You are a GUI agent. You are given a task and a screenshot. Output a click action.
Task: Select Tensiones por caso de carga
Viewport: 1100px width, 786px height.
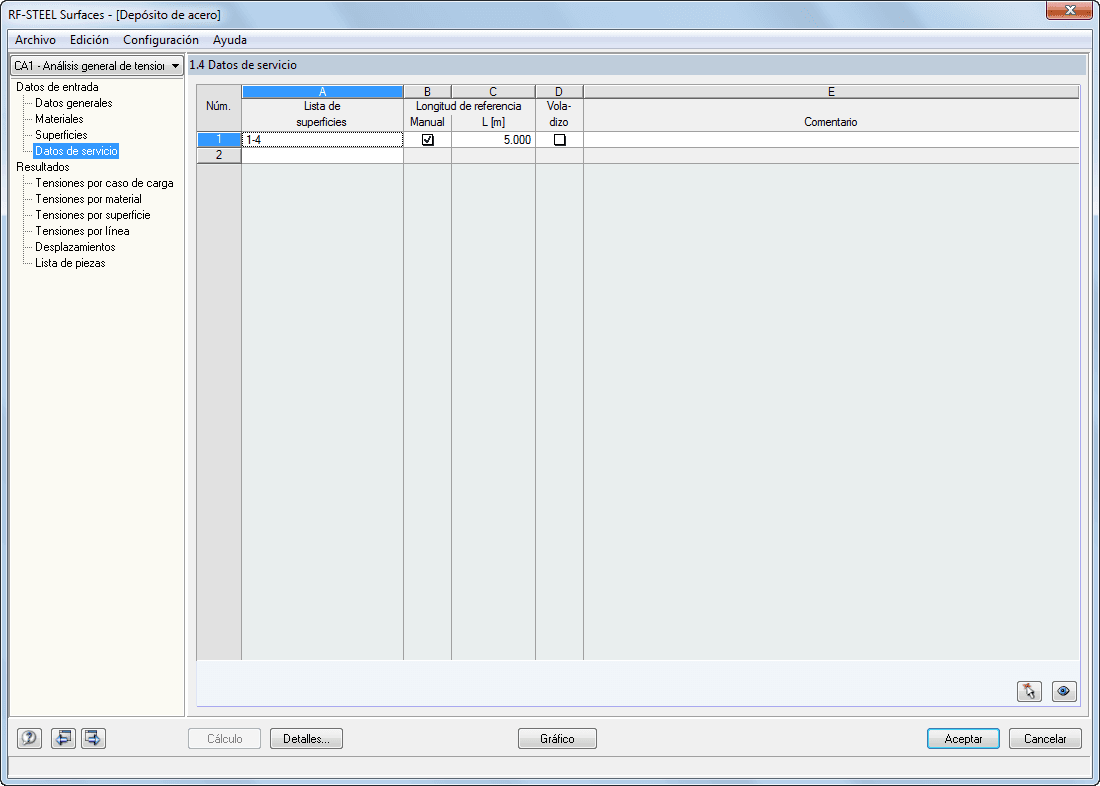[x=104, y=183]
